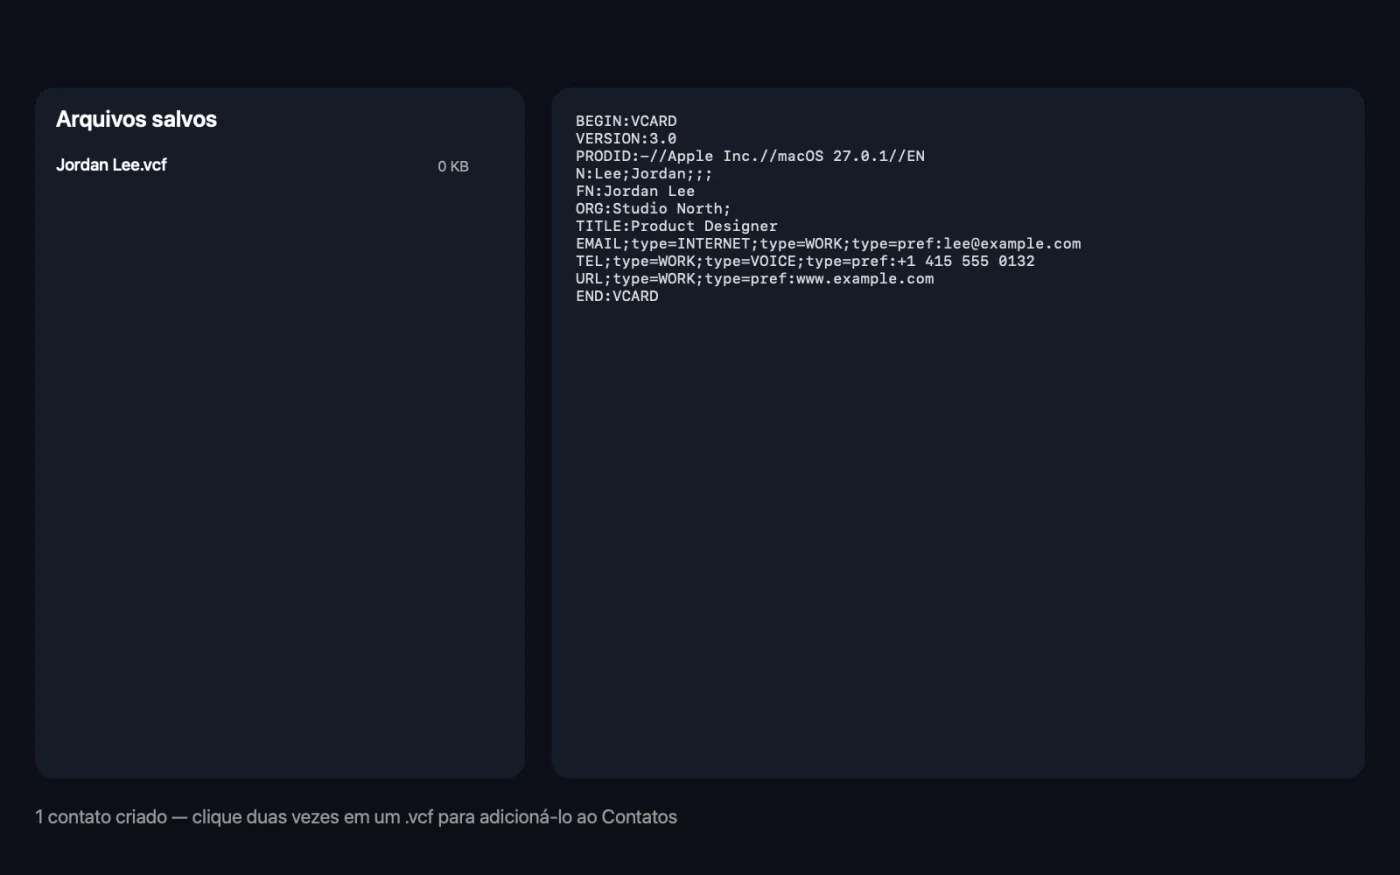1400x875 pixels.
Task: Click the BEGIN:VCARD line
Action: 626,121
